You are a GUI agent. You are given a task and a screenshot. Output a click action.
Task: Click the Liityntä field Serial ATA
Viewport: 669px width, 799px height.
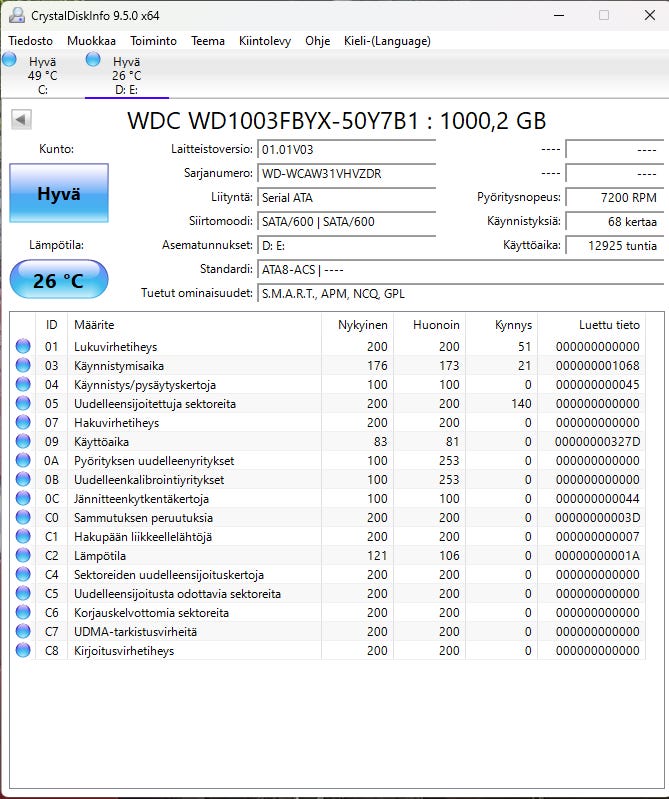tap(346, 198)
